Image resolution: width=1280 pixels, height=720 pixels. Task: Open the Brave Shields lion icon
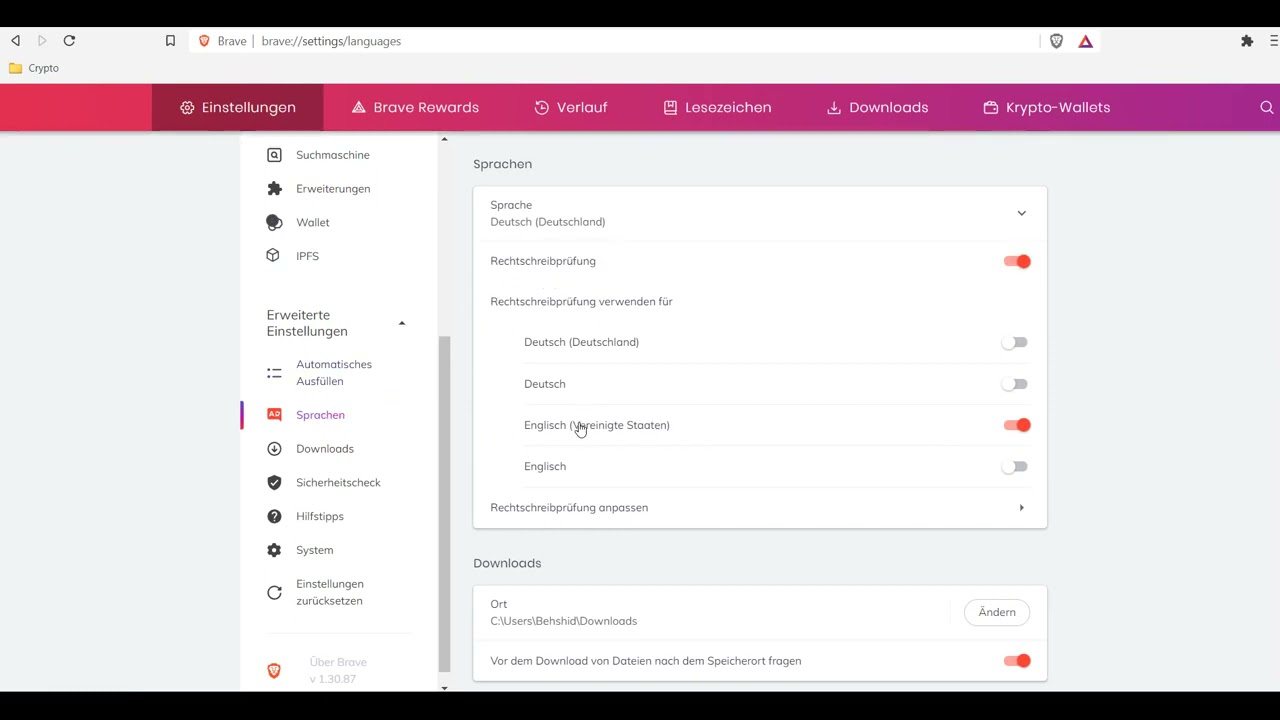pos(1056,41)
